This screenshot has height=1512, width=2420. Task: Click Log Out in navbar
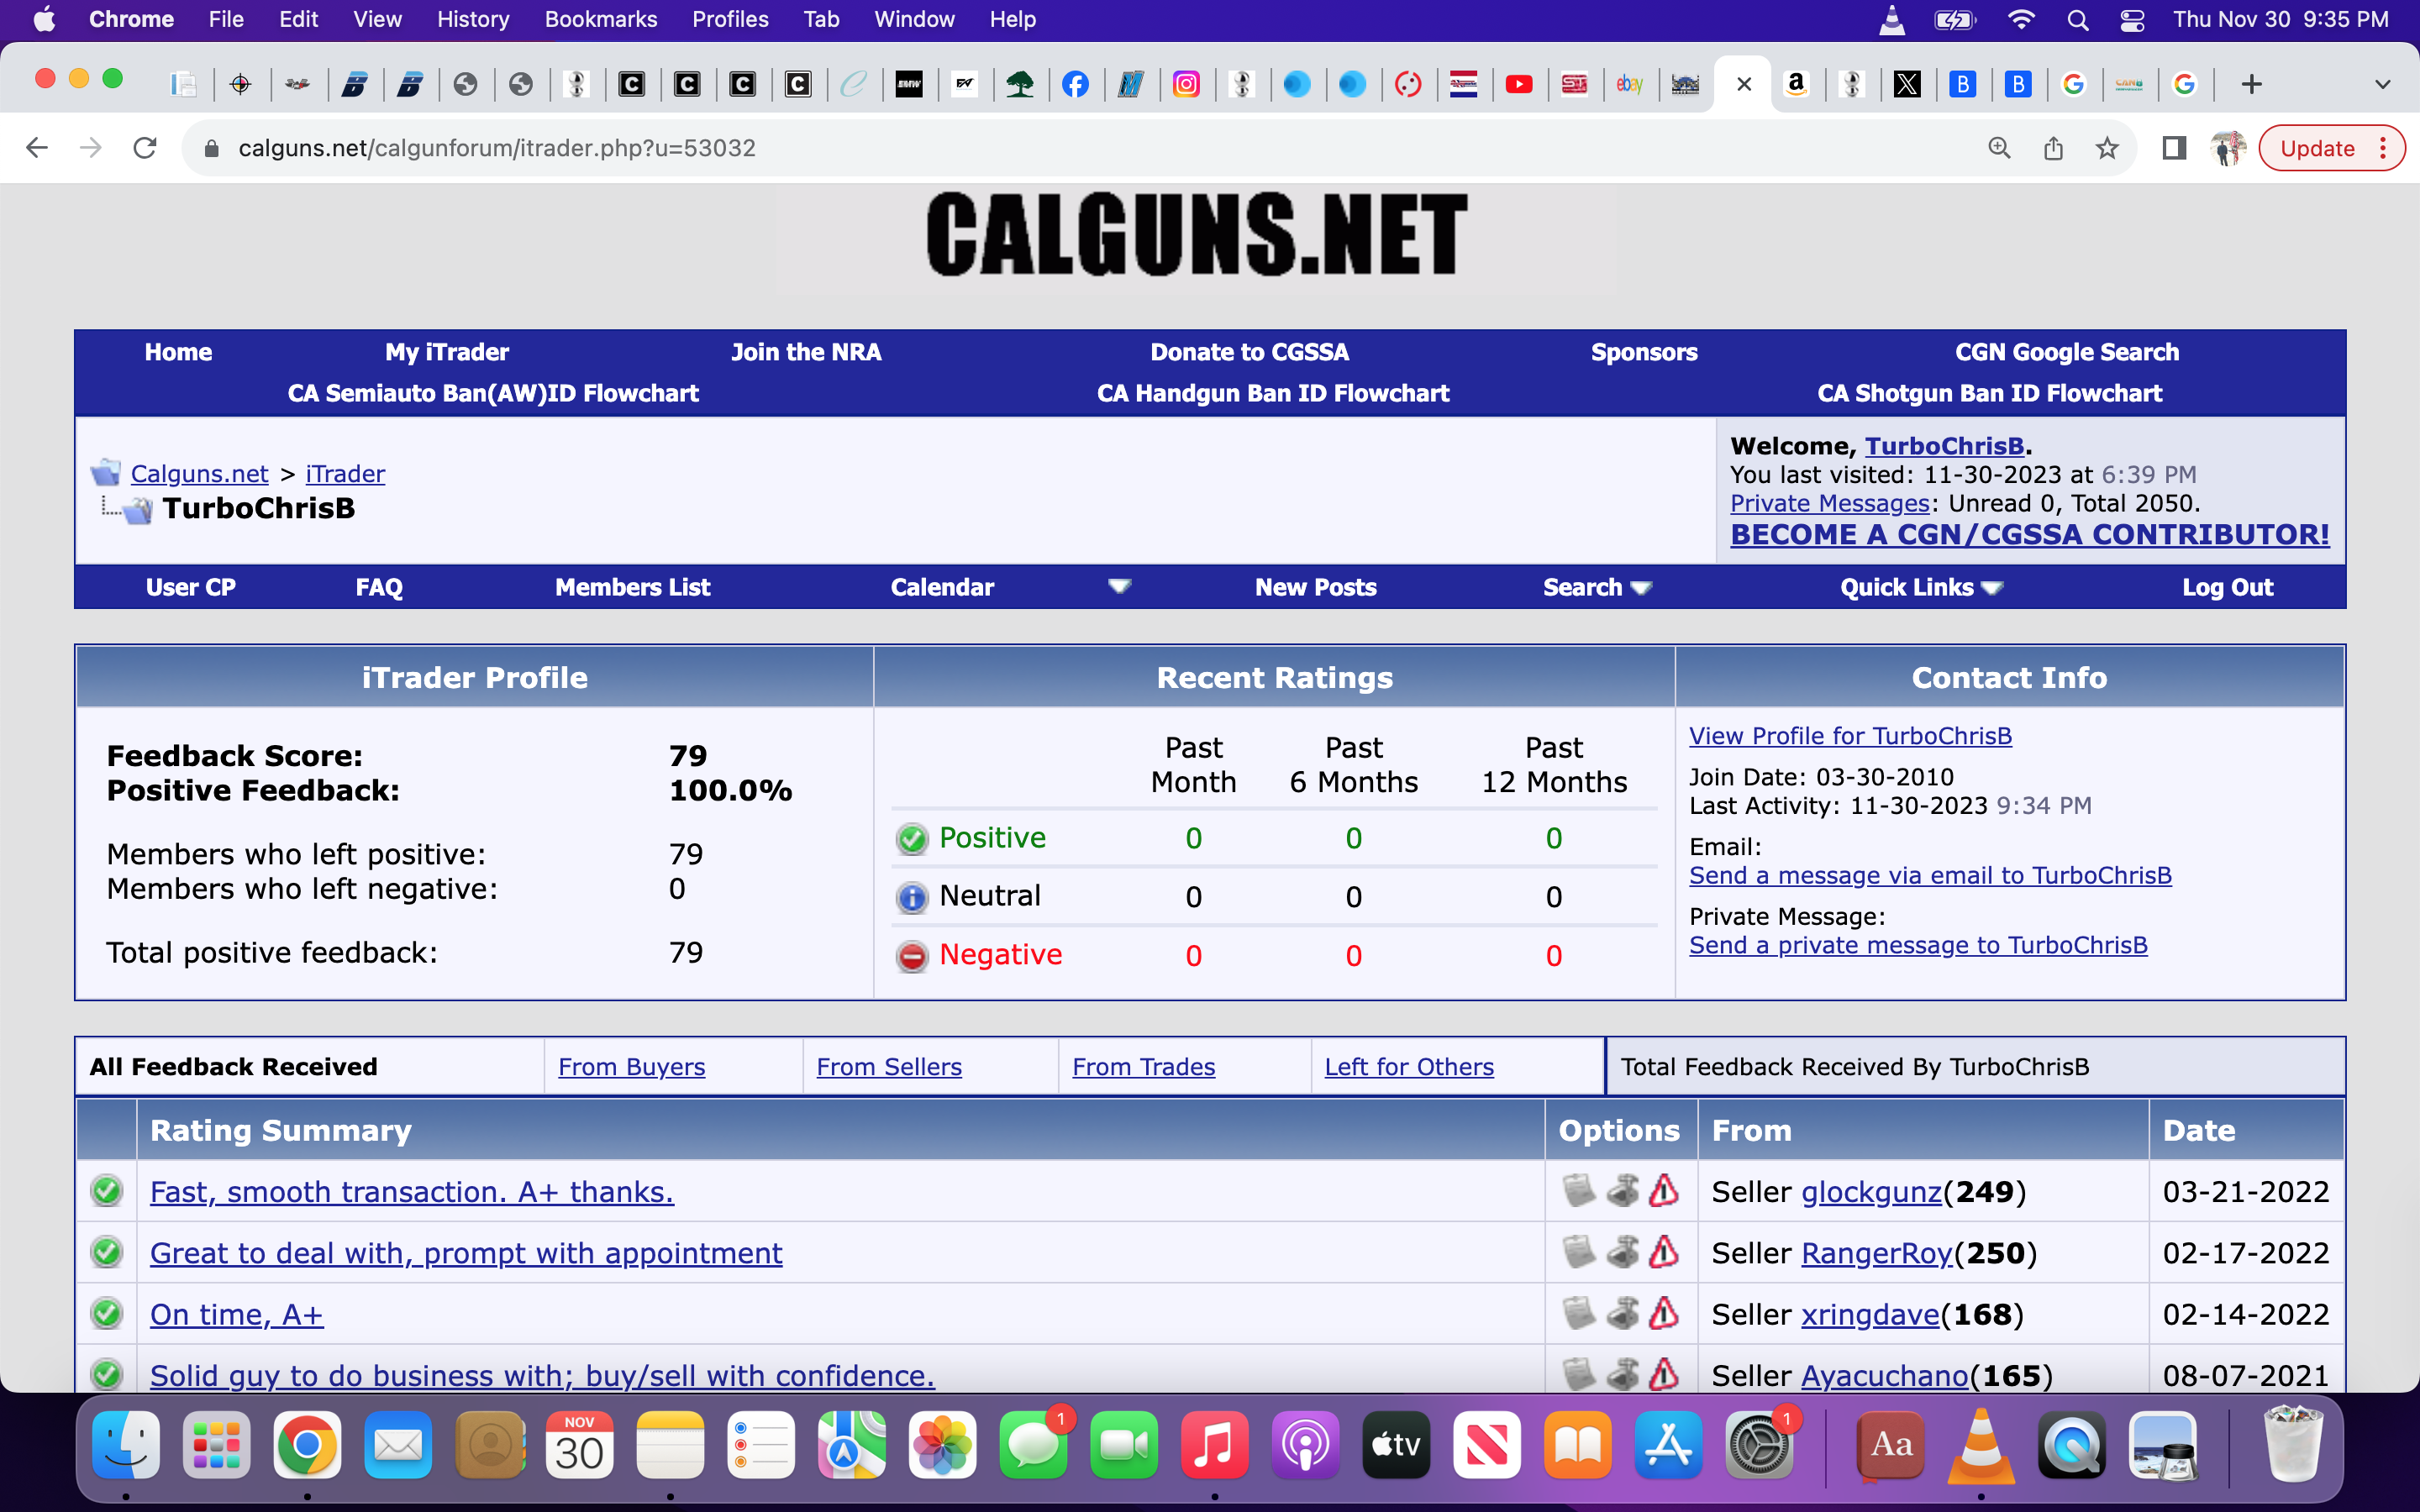(2227, 587)
